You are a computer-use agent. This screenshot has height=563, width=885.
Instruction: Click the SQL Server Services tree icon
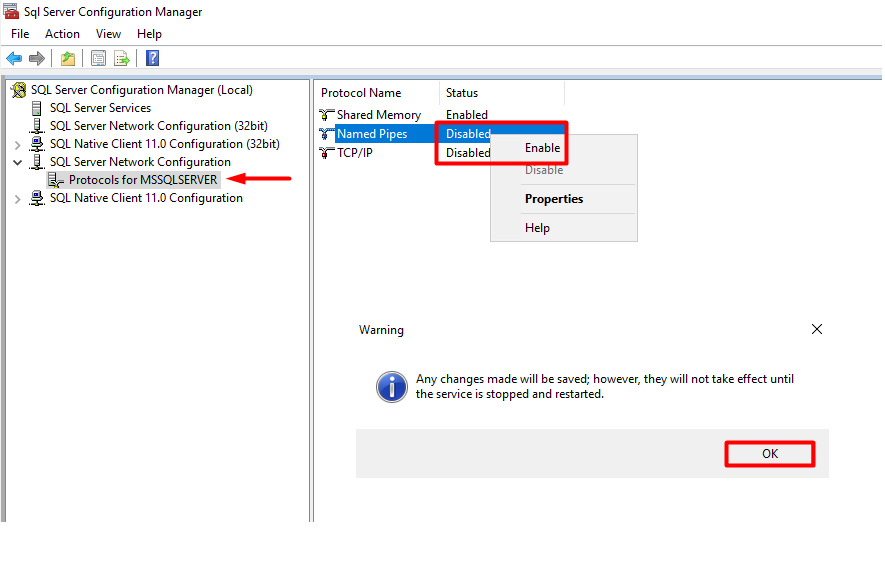[x=37, y=108]
